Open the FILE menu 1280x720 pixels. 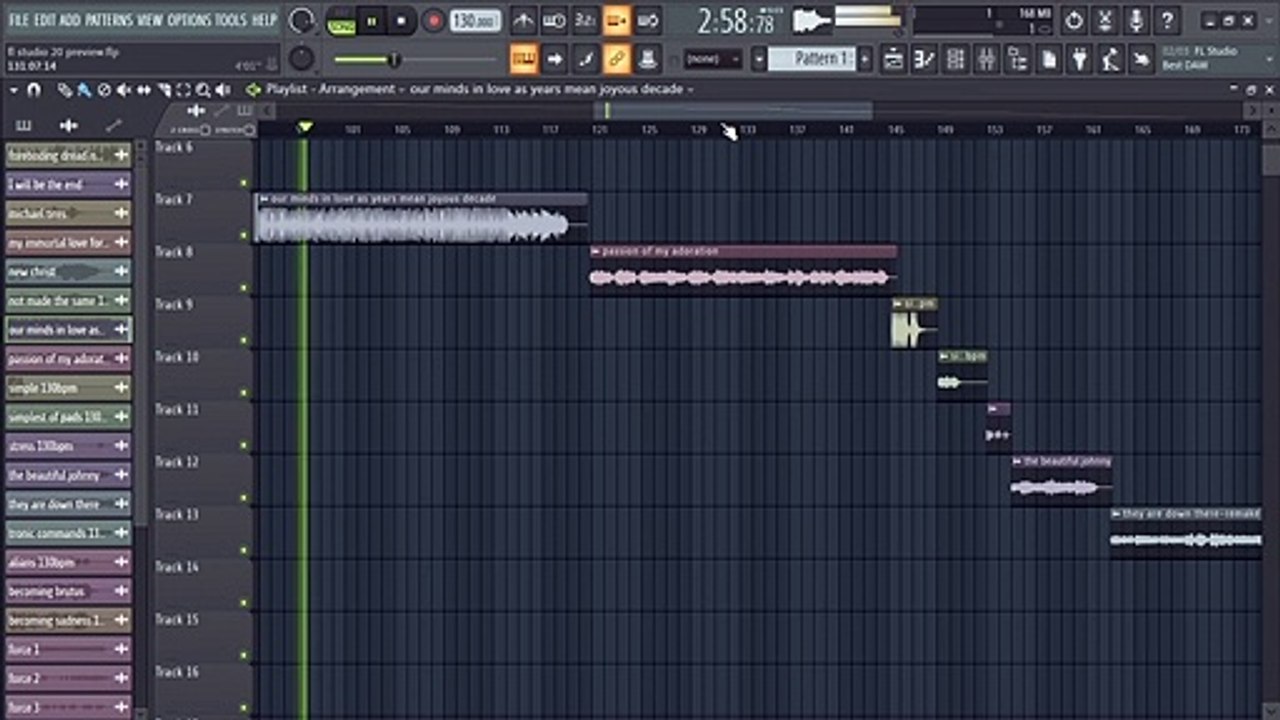(18, 20)
